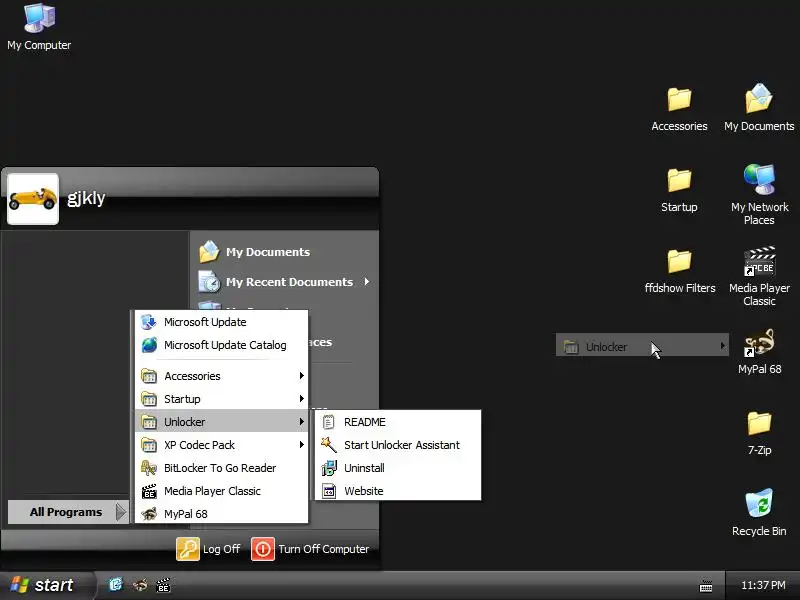Expand the Unlocker submenu arrow in All Programs
800x600 pixels.
[x=302, y=422]
